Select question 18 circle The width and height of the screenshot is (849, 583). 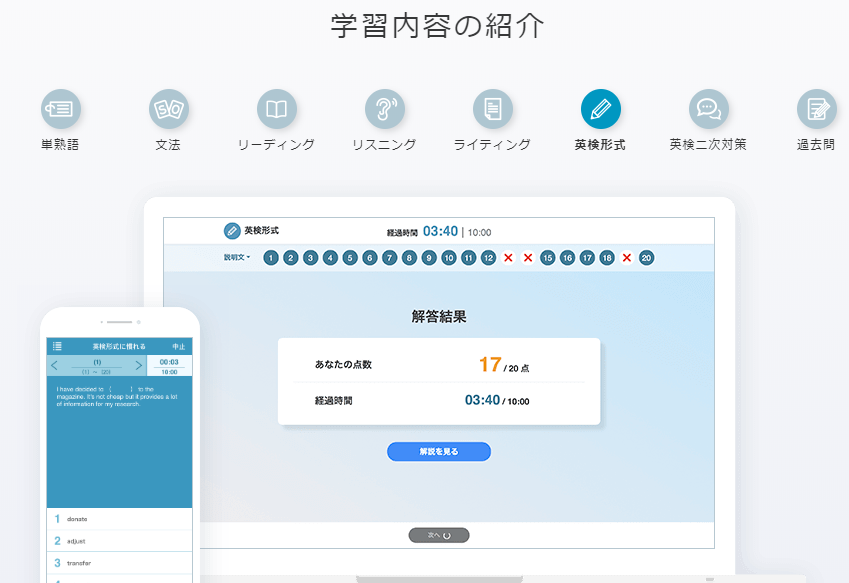pos(607,258)
